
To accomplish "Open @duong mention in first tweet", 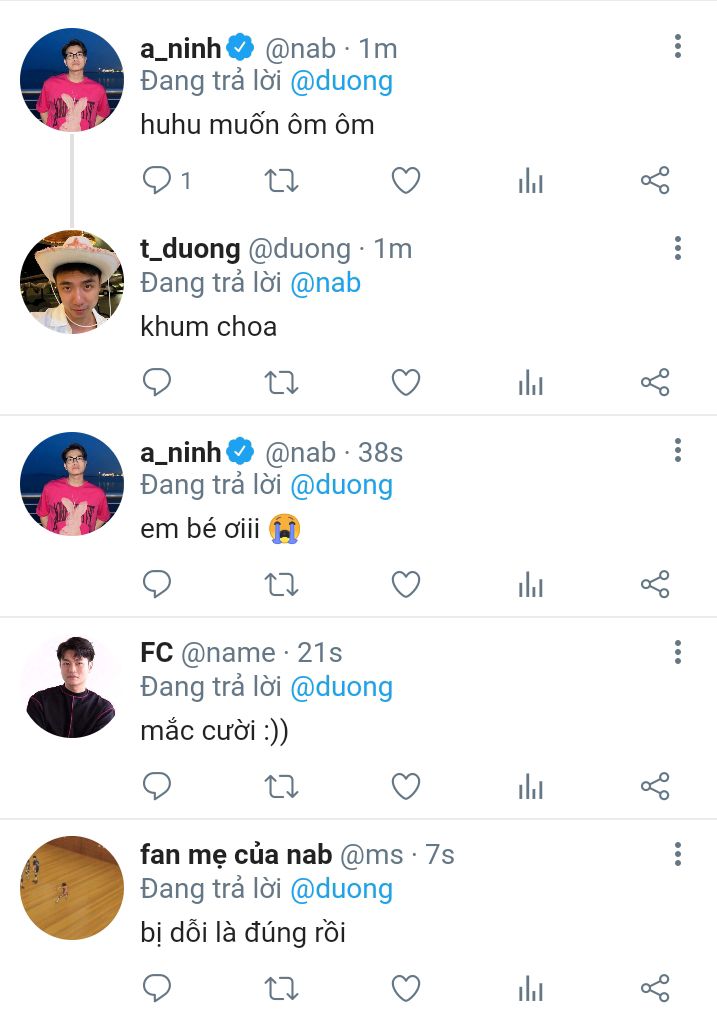I will [x=341, y=81].
